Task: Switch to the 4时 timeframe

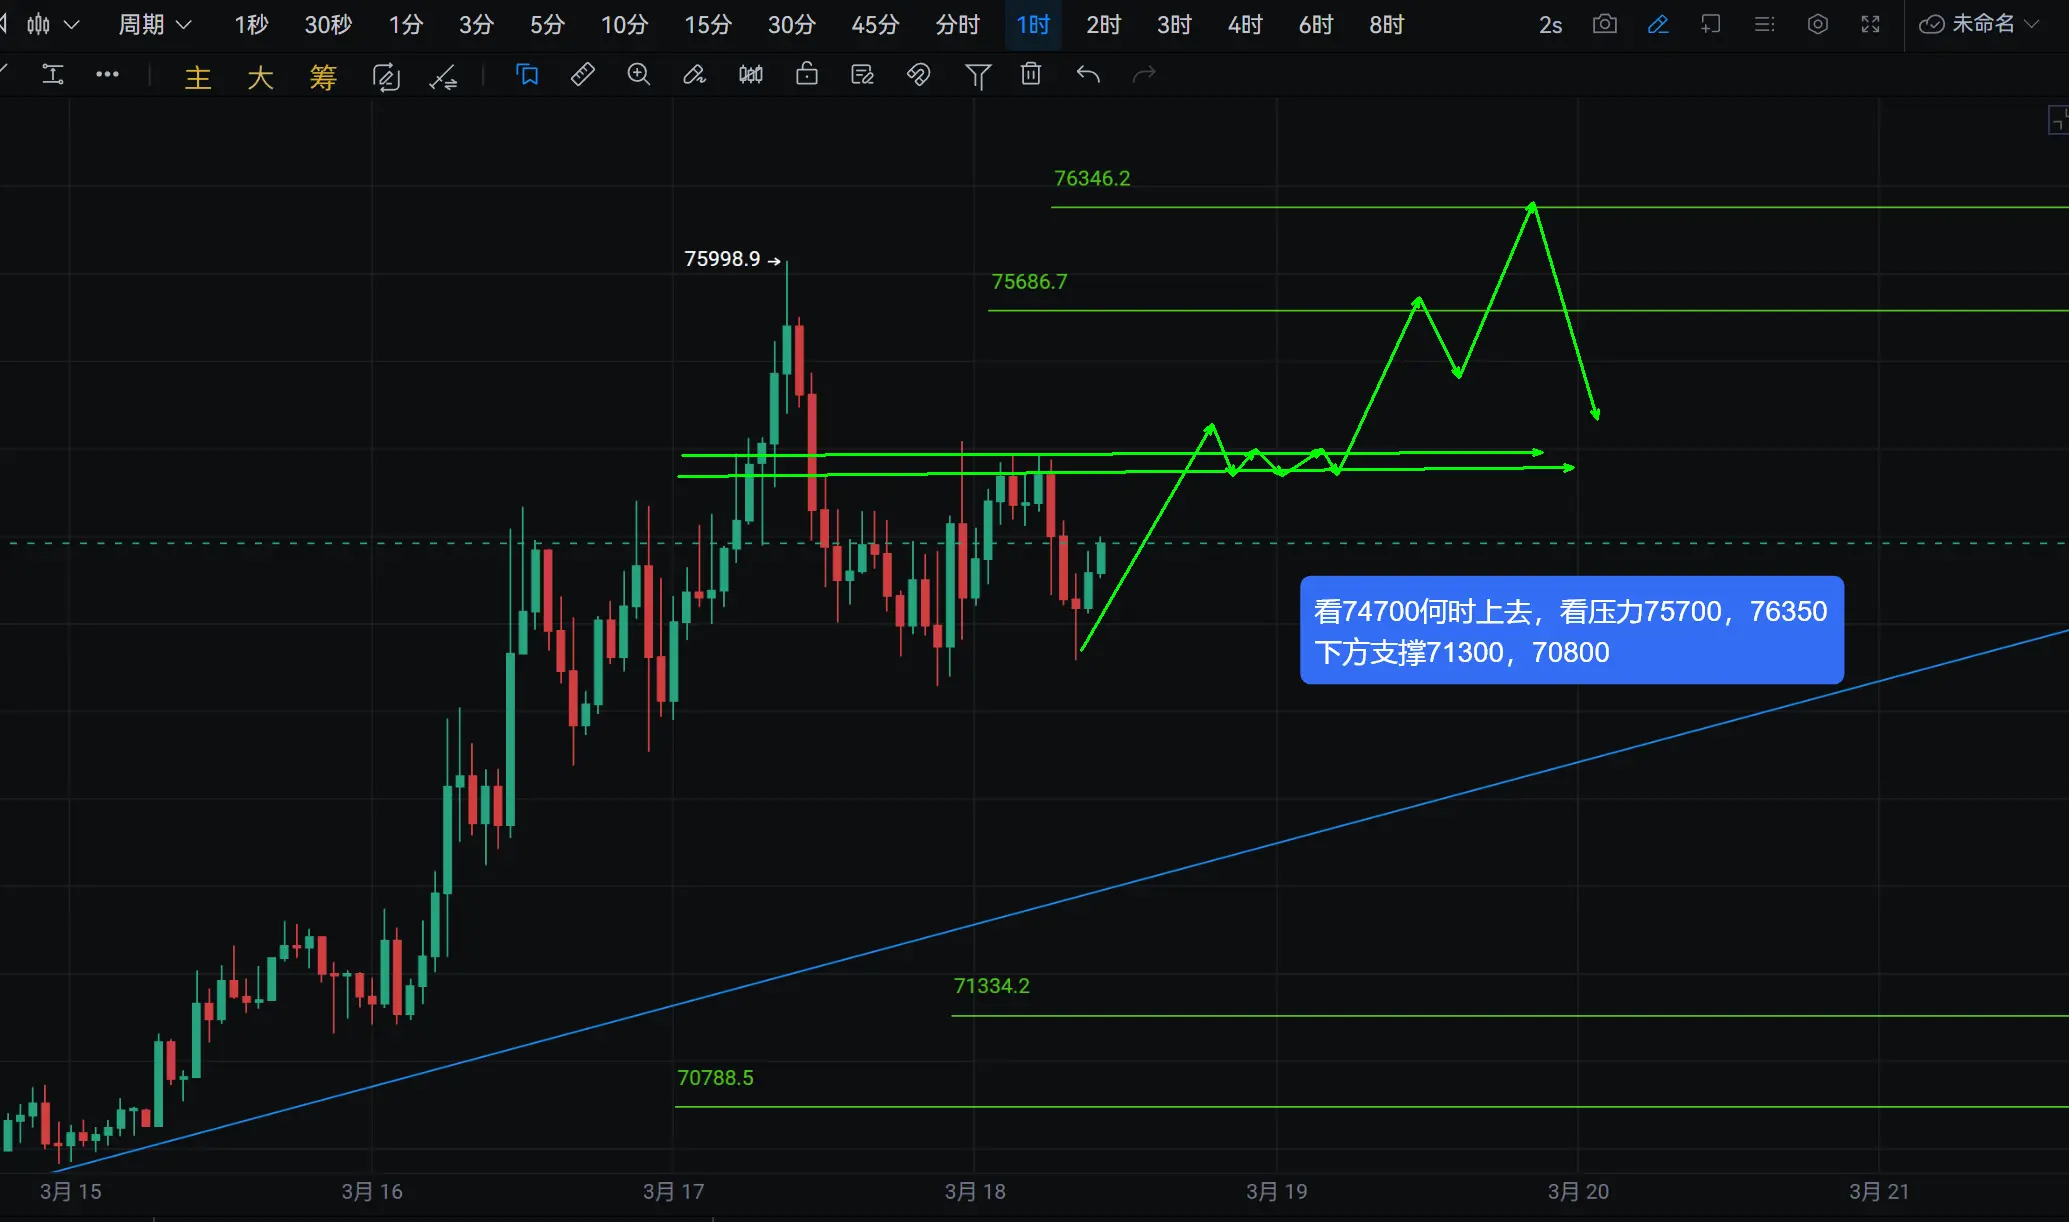Action: tap(1244, 24)
